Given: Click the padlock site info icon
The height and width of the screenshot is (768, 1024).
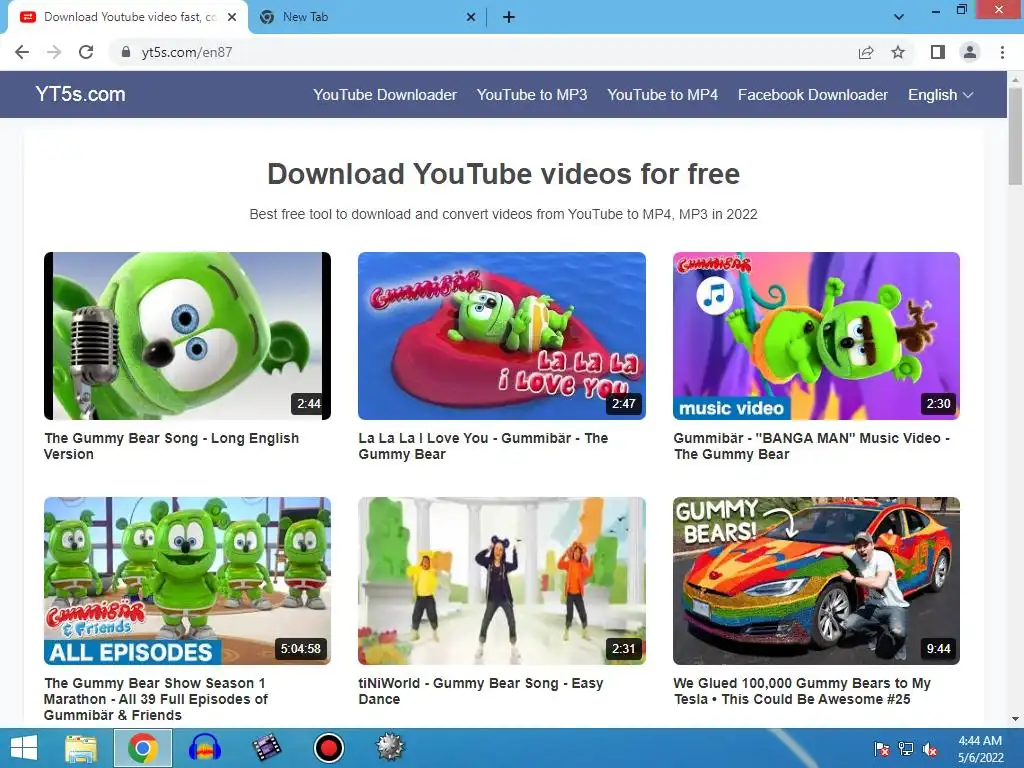Looking at the screenshot, I should click(126, 52).
